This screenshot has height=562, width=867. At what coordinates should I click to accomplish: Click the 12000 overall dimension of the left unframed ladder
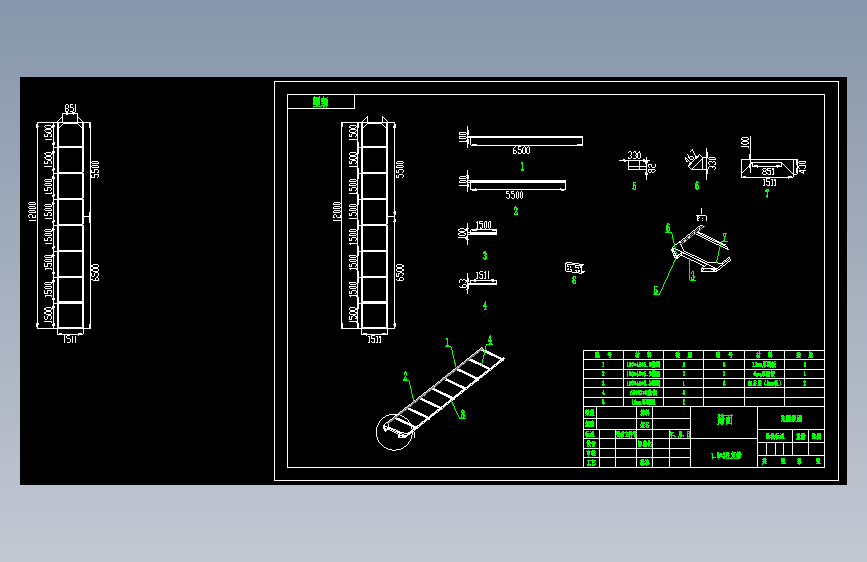point(32,211)
